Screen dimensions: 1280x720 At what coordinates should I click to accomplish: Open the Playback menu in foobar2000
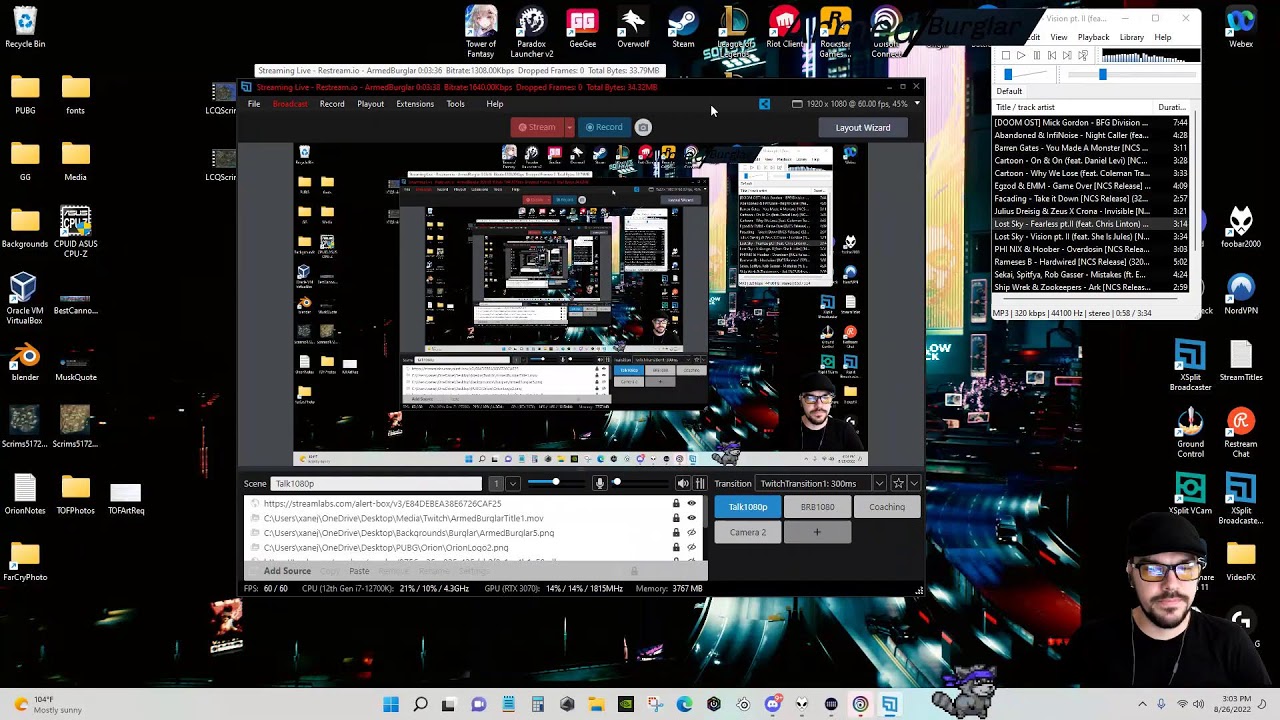coord(1093,38)
